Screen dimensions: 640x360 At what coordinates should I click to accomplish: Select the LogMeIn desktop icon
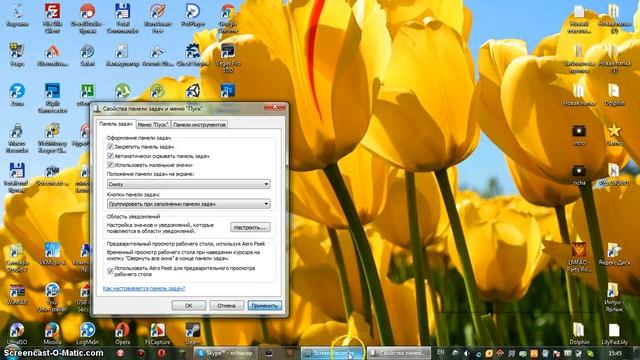coord(87,333)
